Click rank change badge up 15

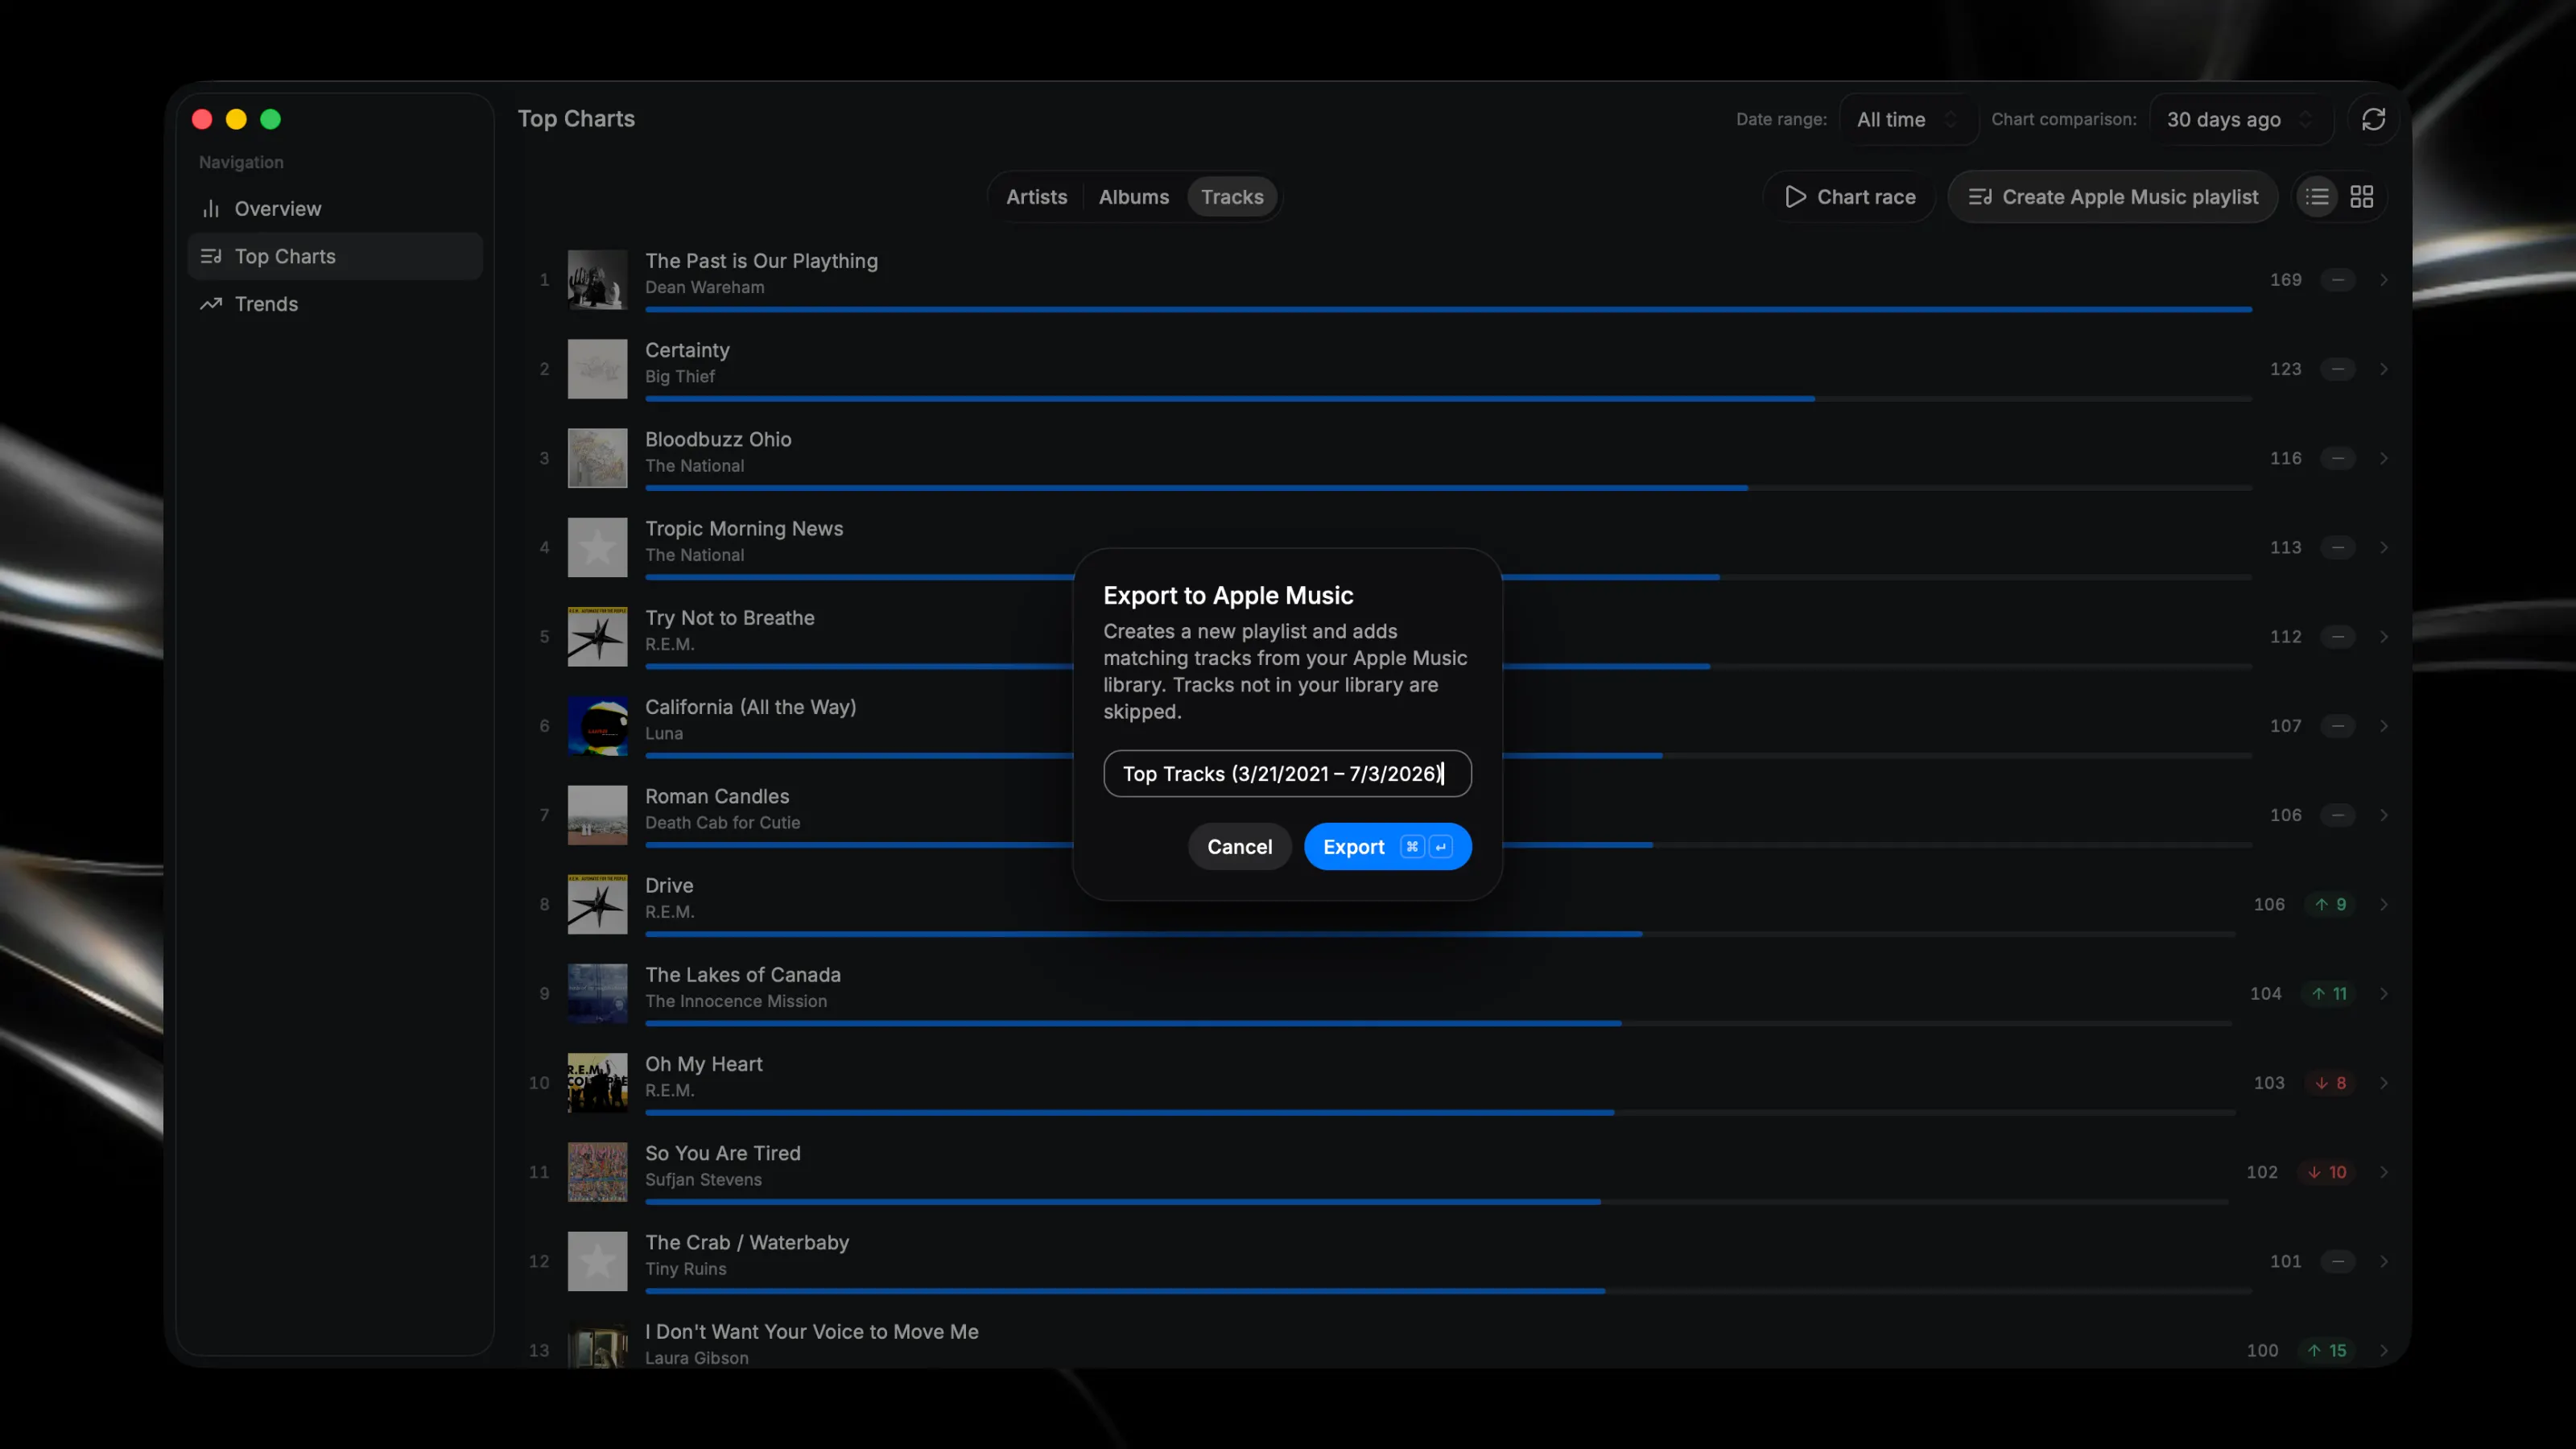coord(2326,1350)
